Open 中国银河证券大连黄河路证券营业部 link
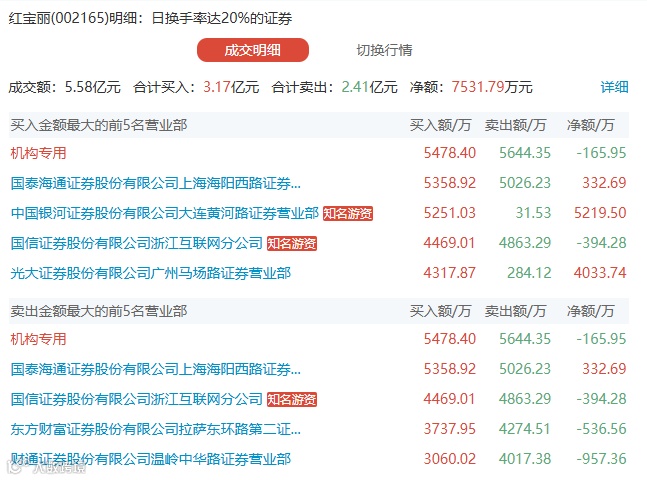Viewport: 647px width, 480px height. pyautogui.click(x=165, y=213)
